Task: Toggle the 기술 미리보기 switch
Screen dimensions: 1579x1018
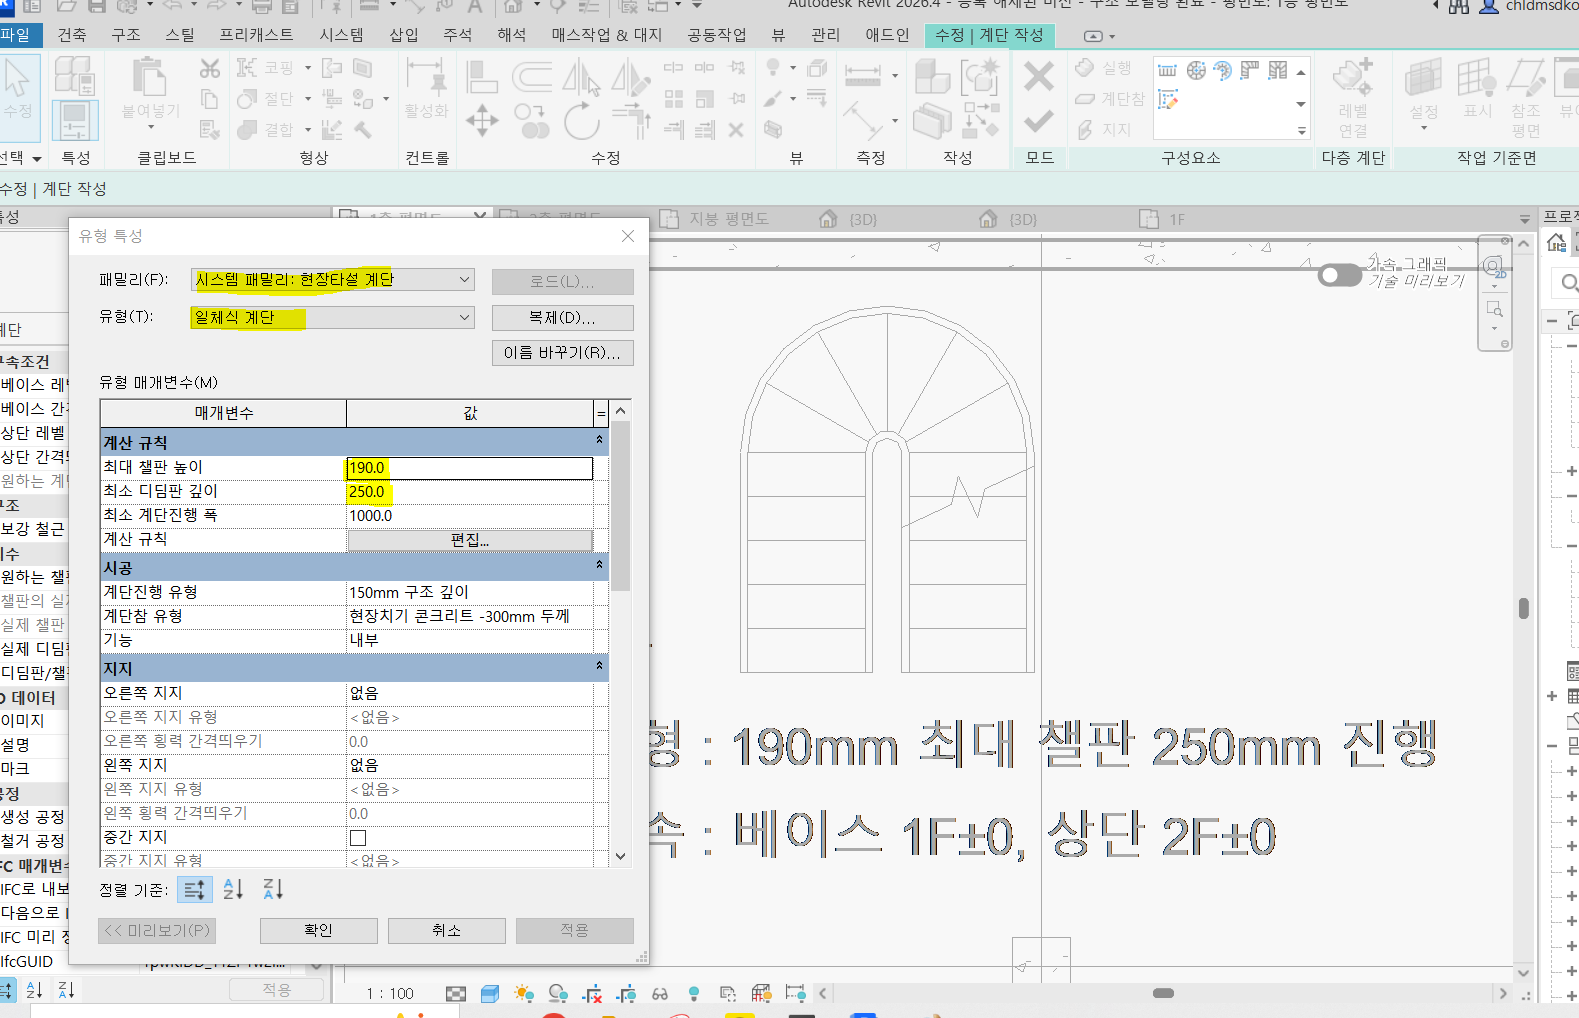Action: pyautogui.click(x=1339, y=275)
